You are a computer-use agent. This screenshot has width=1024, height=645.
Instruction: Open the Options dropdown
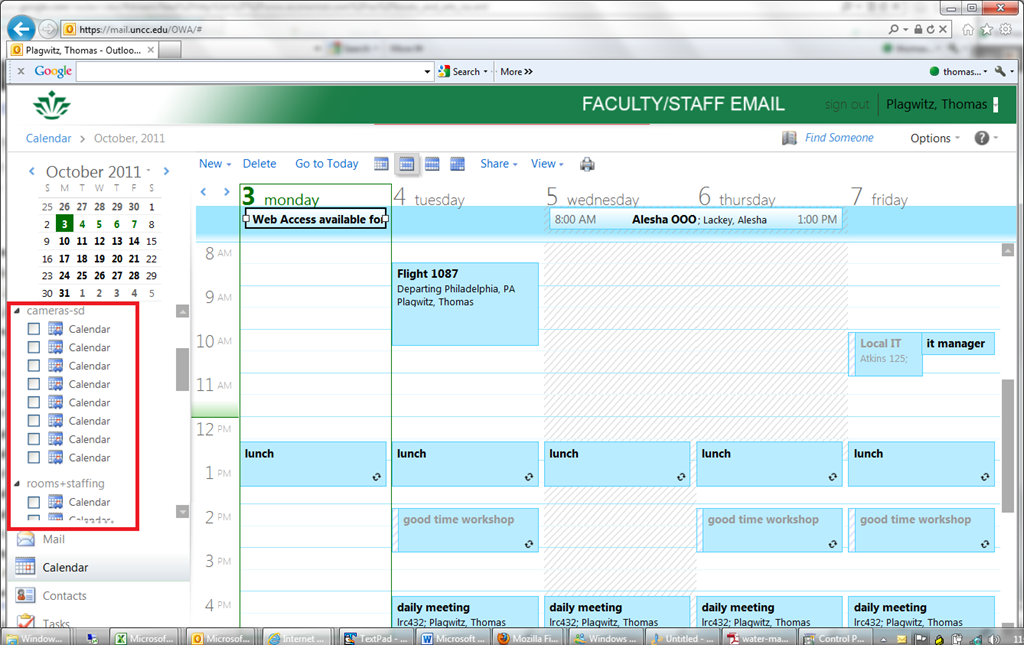pyautogui.click(x=934, y=138)
